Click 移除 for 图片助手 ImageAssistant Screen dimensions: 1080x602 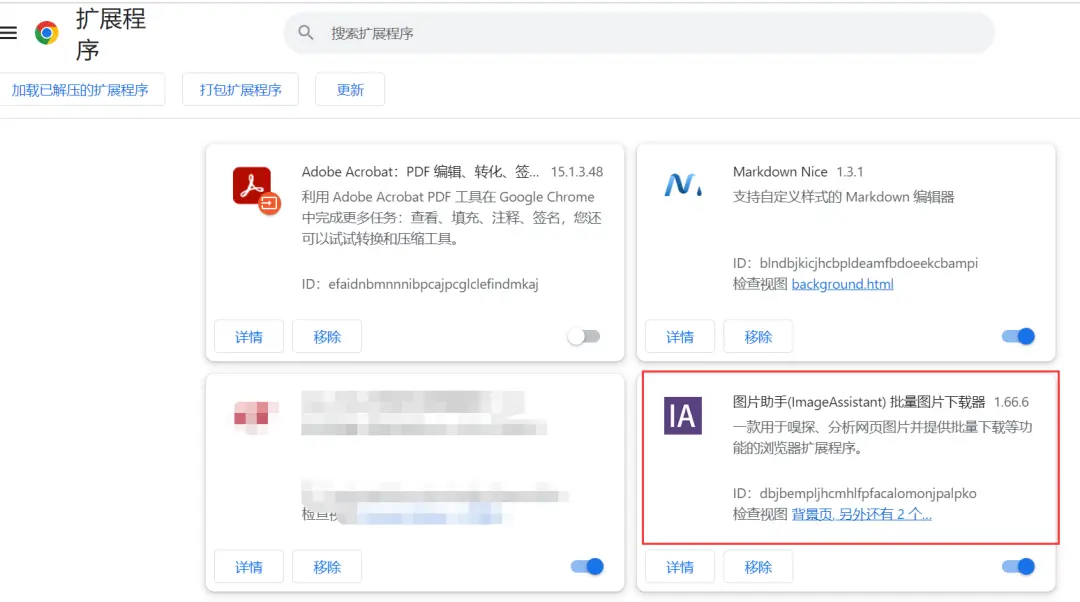tap(758, 567)
